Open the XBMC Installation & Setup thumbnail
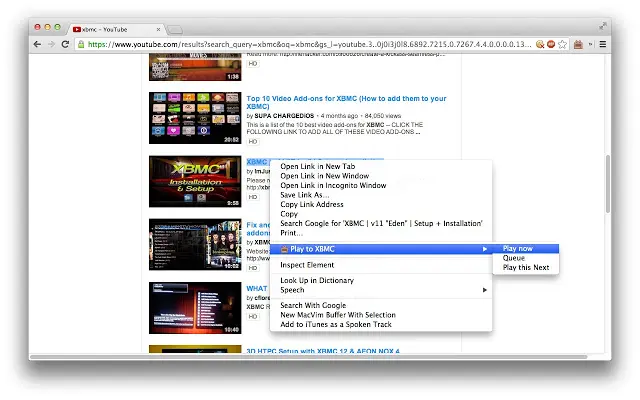640x400 pixels. (x=195, y=181)
